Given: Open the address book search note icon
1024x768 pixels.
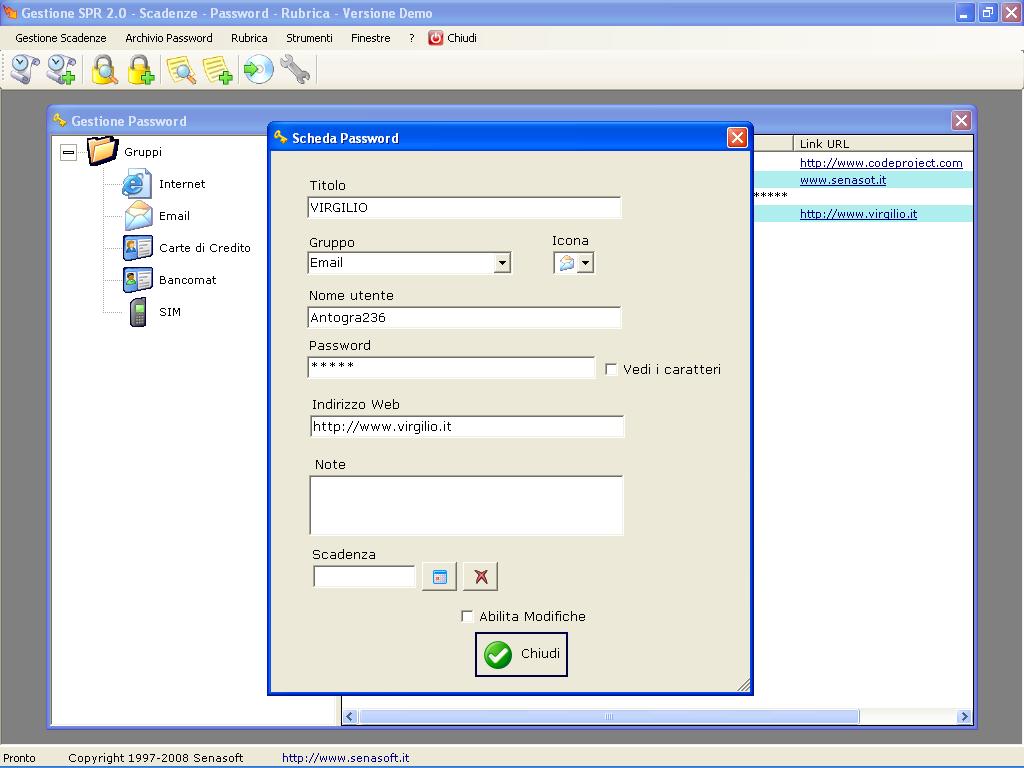Looking at the screenshot, I should 182,69.
